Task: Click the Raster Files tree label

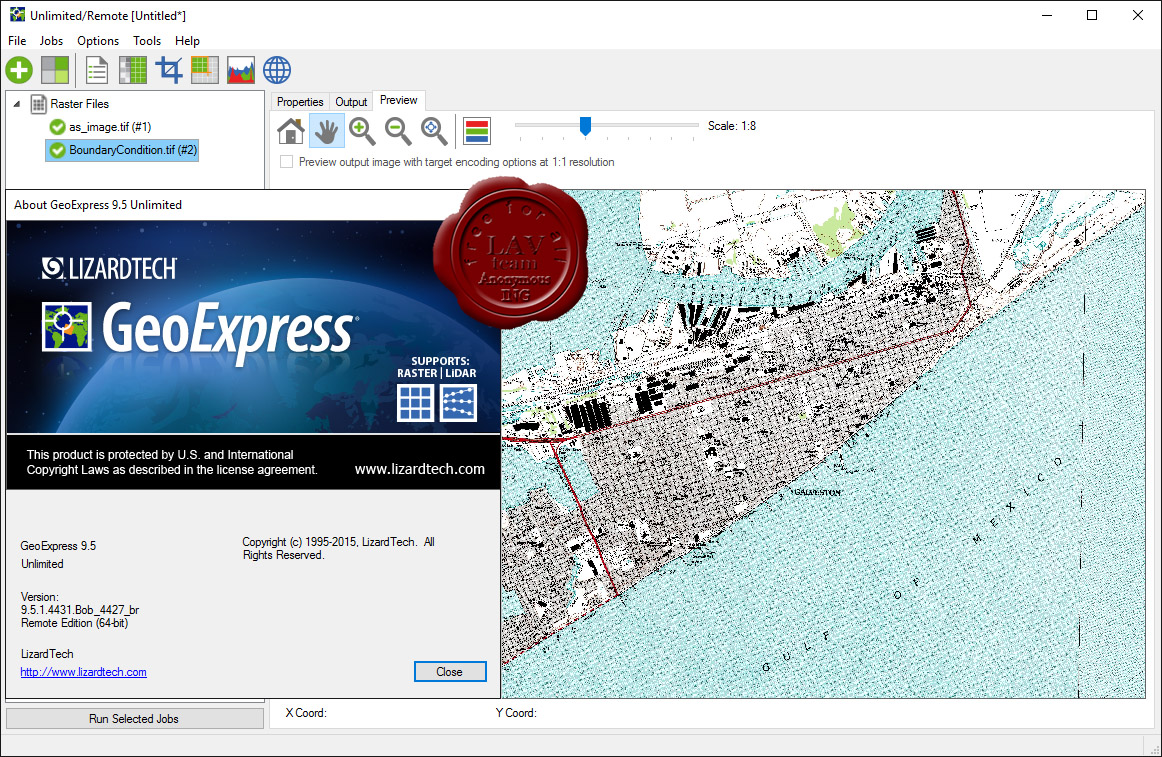Action: point(80,104)
